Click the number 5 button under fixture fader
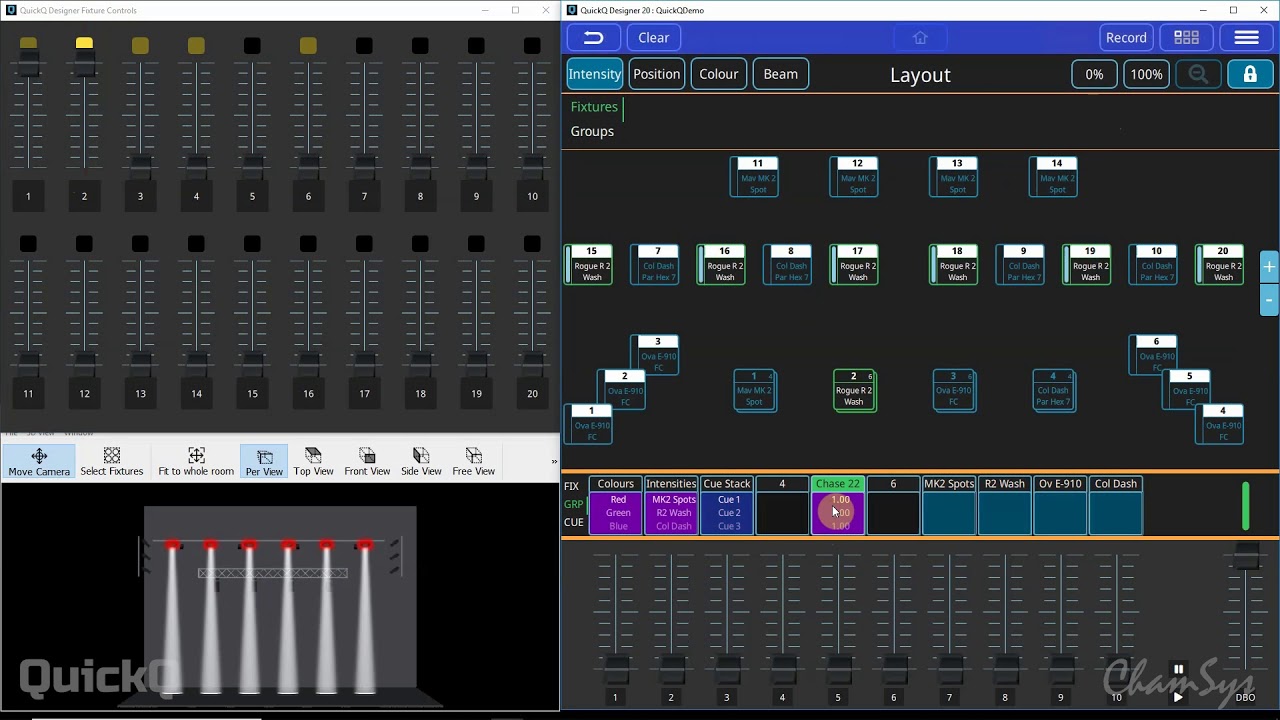This screenshot has width=1280, height=720. pyautogui.click(x=252, y=196)
